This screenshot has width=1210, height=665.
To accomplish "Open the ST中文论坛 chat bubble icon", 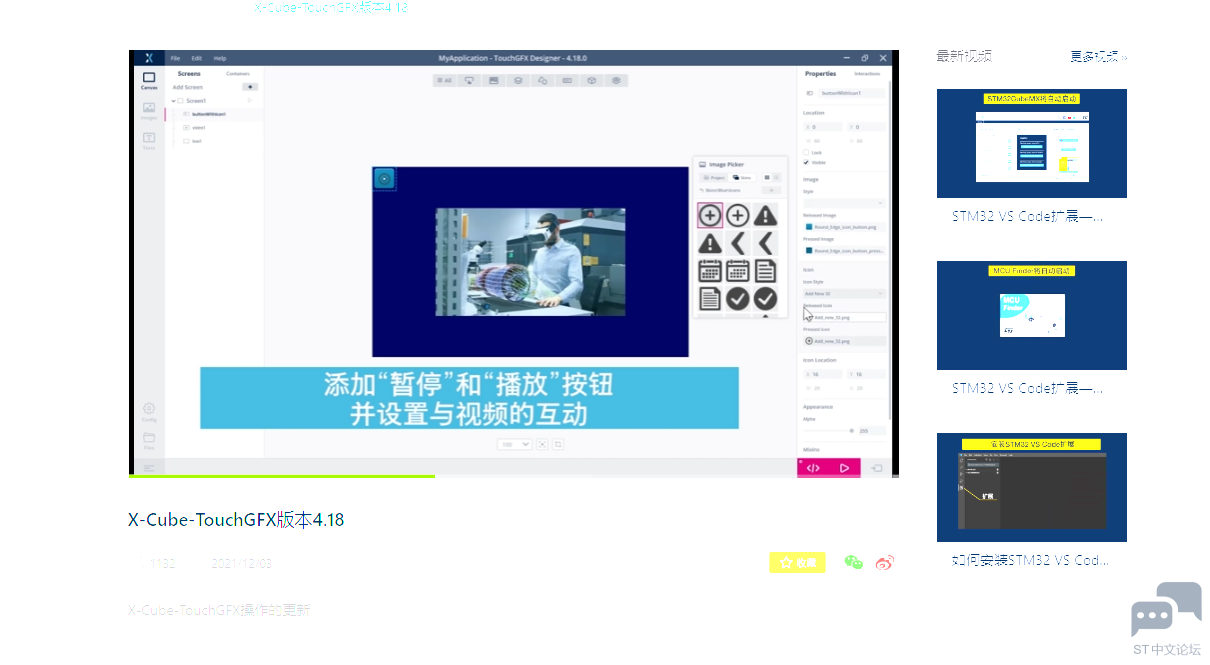I will pos(1166,609).
